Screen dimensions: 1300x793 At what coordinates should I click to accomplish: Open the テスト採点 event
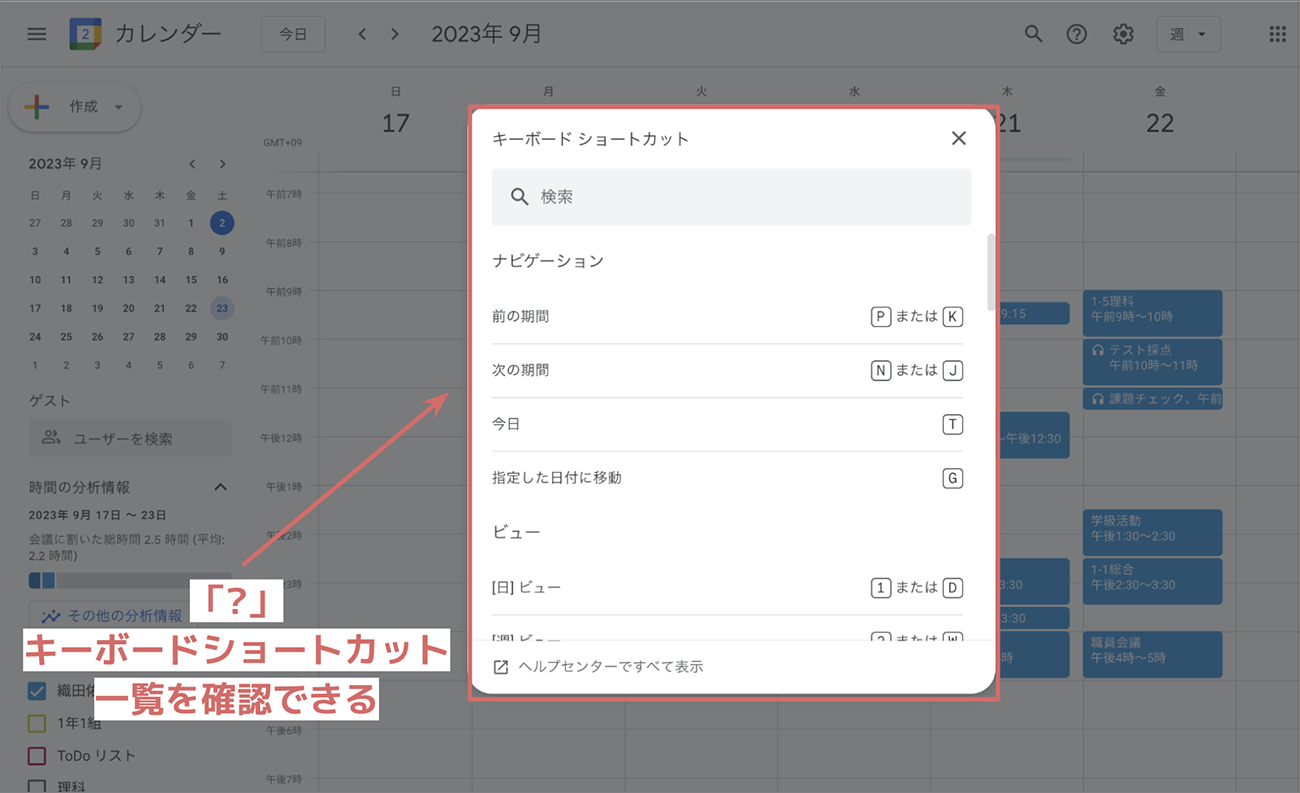(1152, 361)
